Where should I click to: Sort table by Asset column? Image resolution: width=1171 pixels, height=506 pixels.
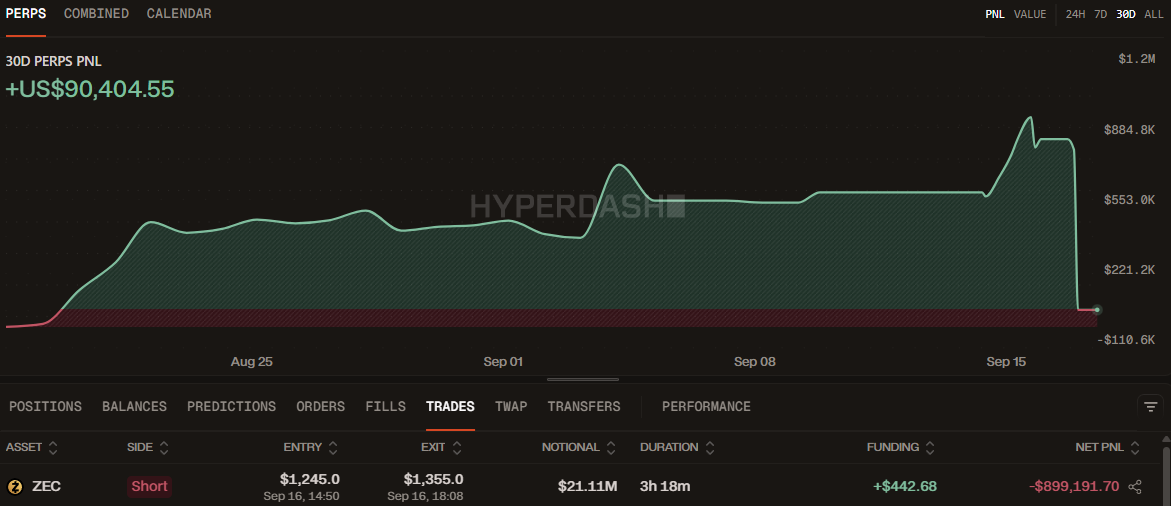coord(32,448)
